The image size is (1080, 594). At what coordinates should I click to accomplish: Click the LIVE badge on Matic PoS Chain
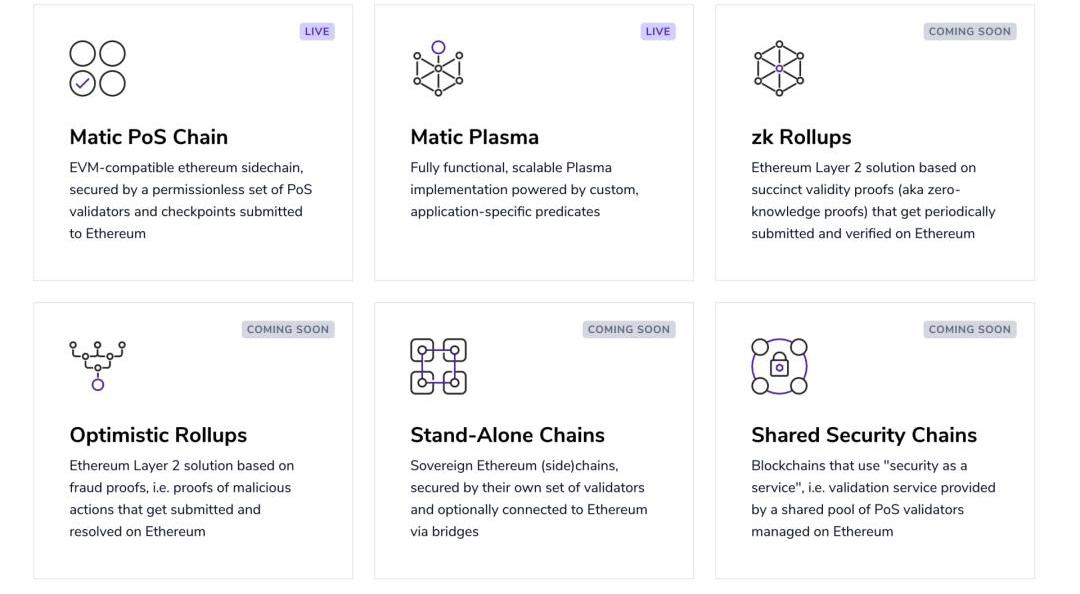317,31
